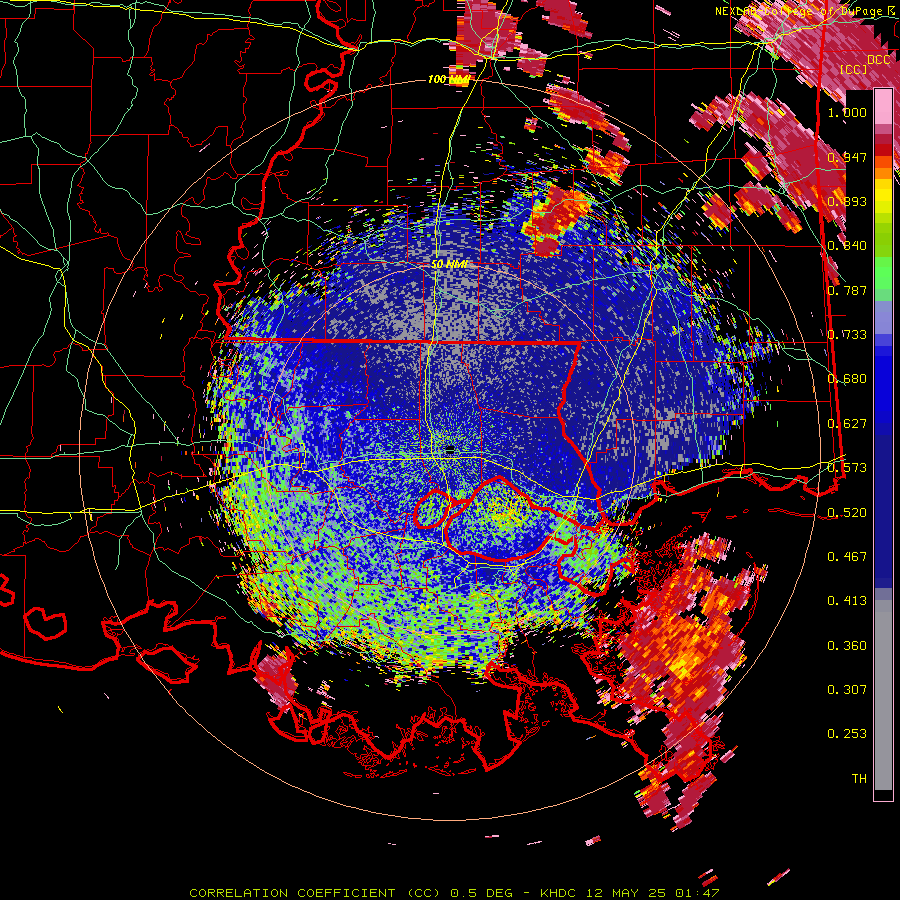Screen dimensions: 900x900
Task: Click the [CC] unit label
Action: pyautogui.click(x=854, y=69)
